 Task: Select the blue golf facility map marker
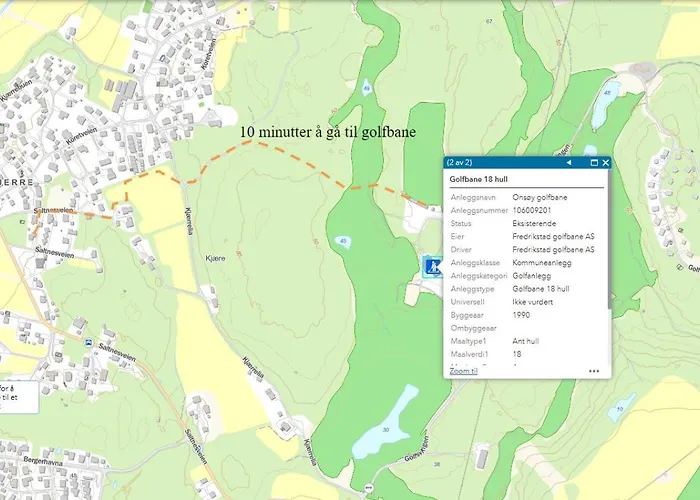click(432, 267)
